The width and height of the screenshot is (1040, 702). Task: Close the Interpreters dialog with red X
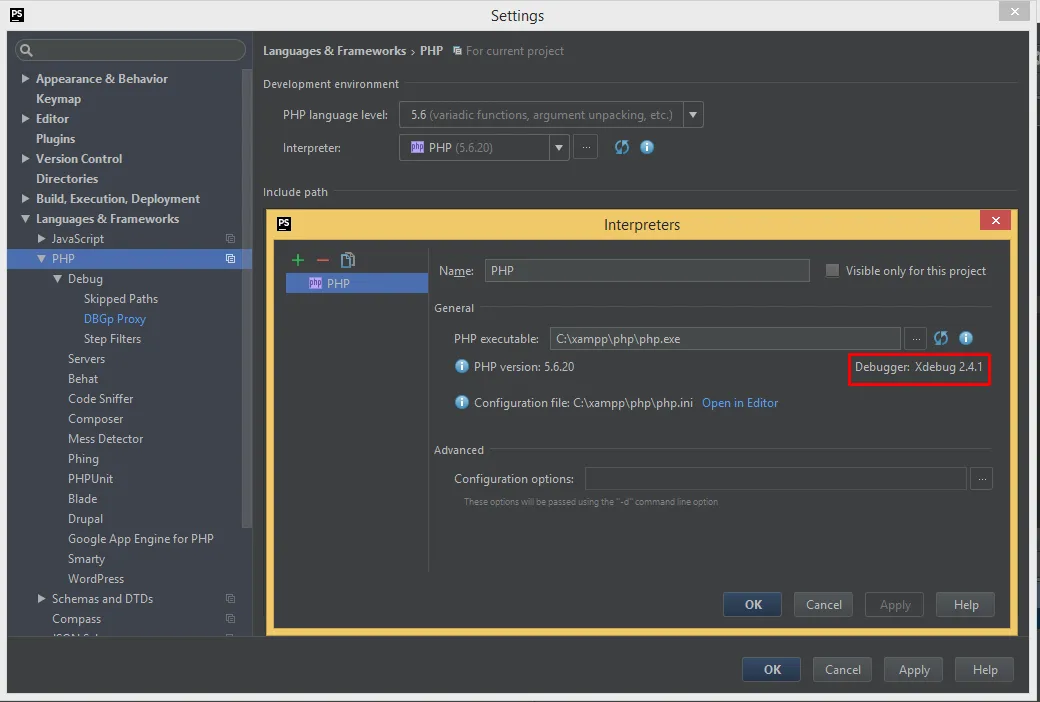coord(995,220)
